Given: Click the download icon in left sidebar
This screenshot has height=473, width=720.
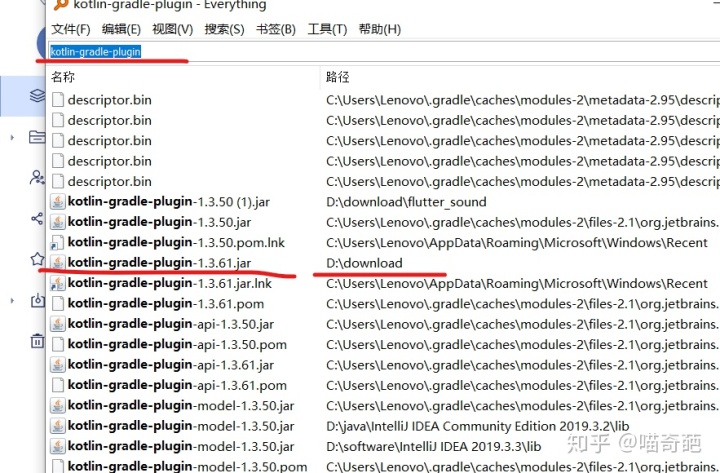Looking at the screenshot, I should pyautogui.click(x=37, y=300).
